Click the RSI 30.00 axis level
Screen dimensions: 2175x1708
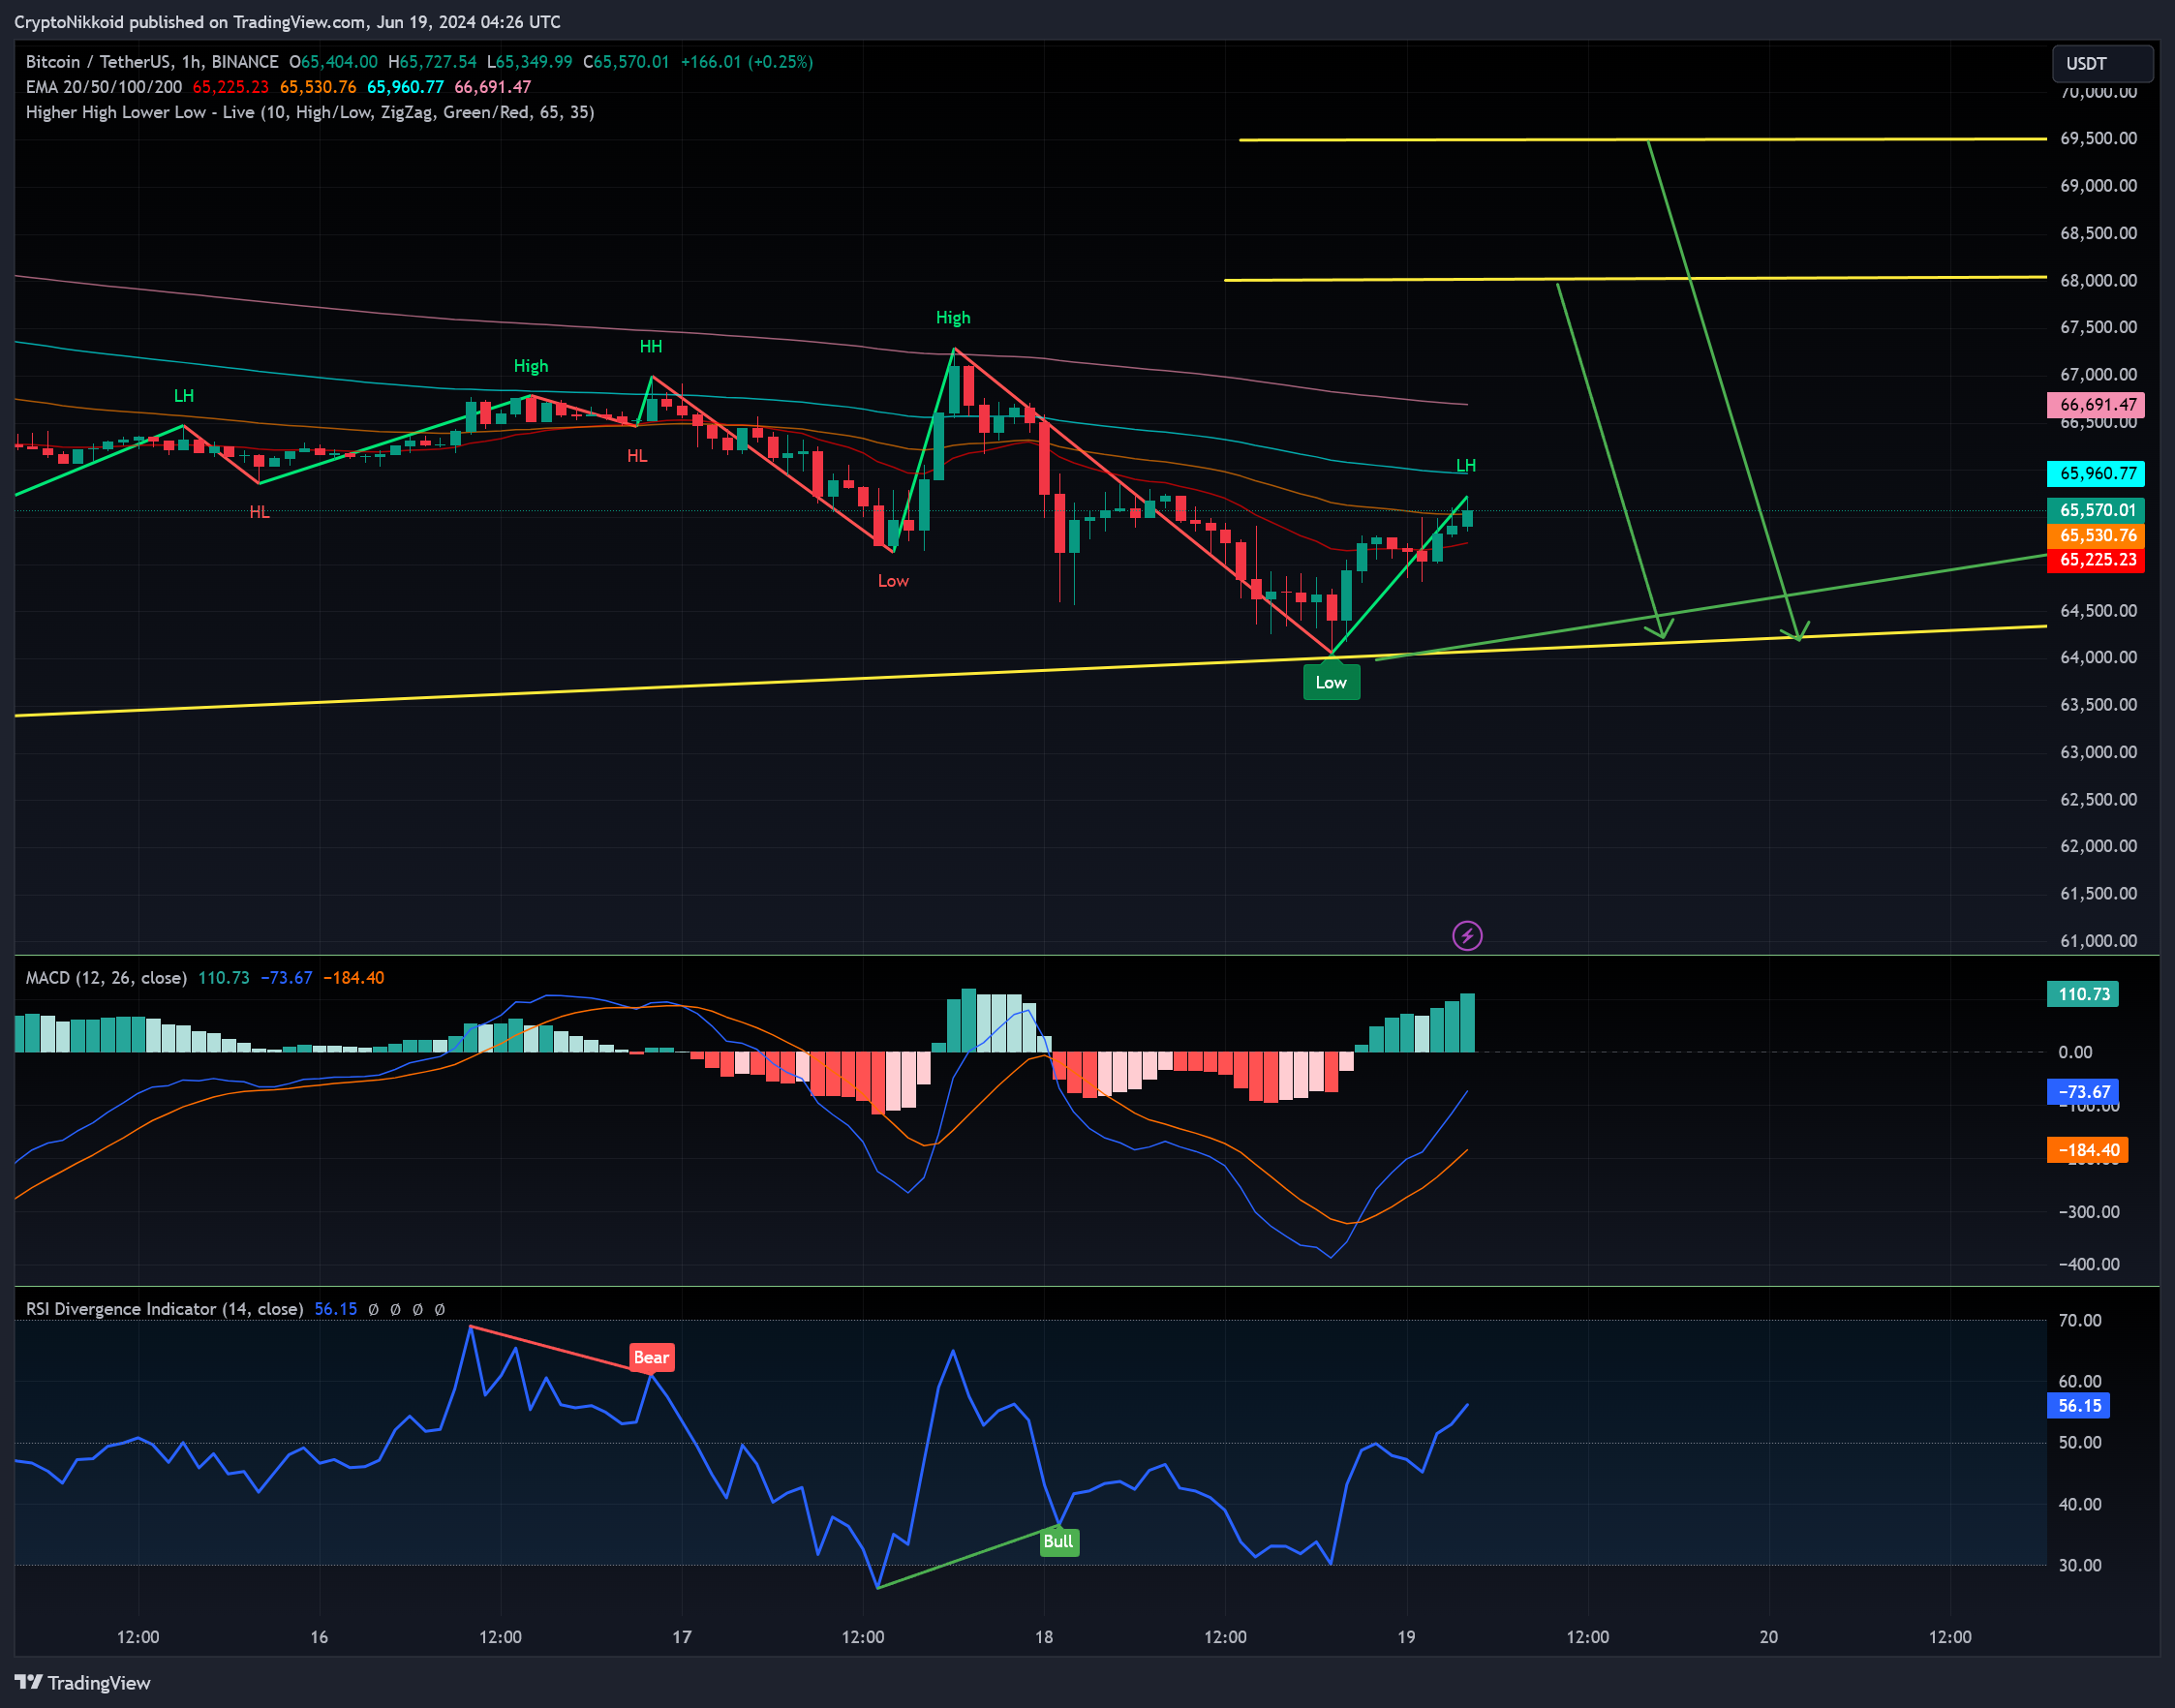click(x=2080, y=1565)
